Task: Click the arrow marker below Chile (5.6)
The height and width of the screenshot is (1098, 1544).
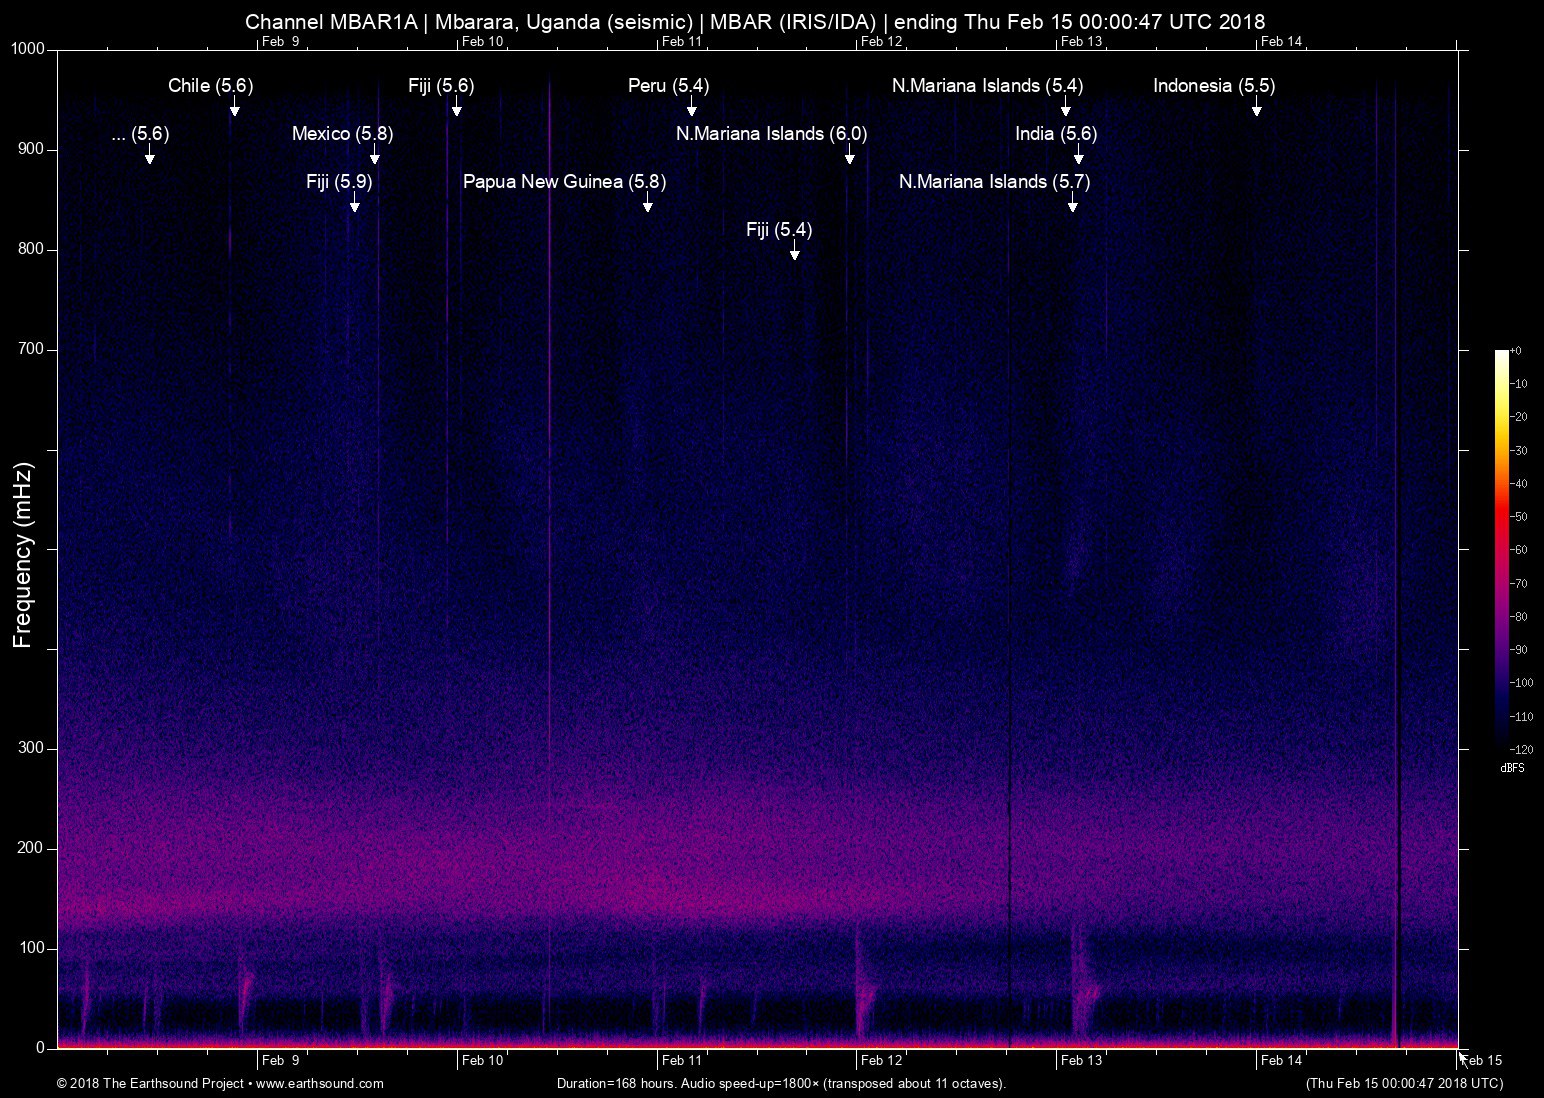Action: [234, 106]
